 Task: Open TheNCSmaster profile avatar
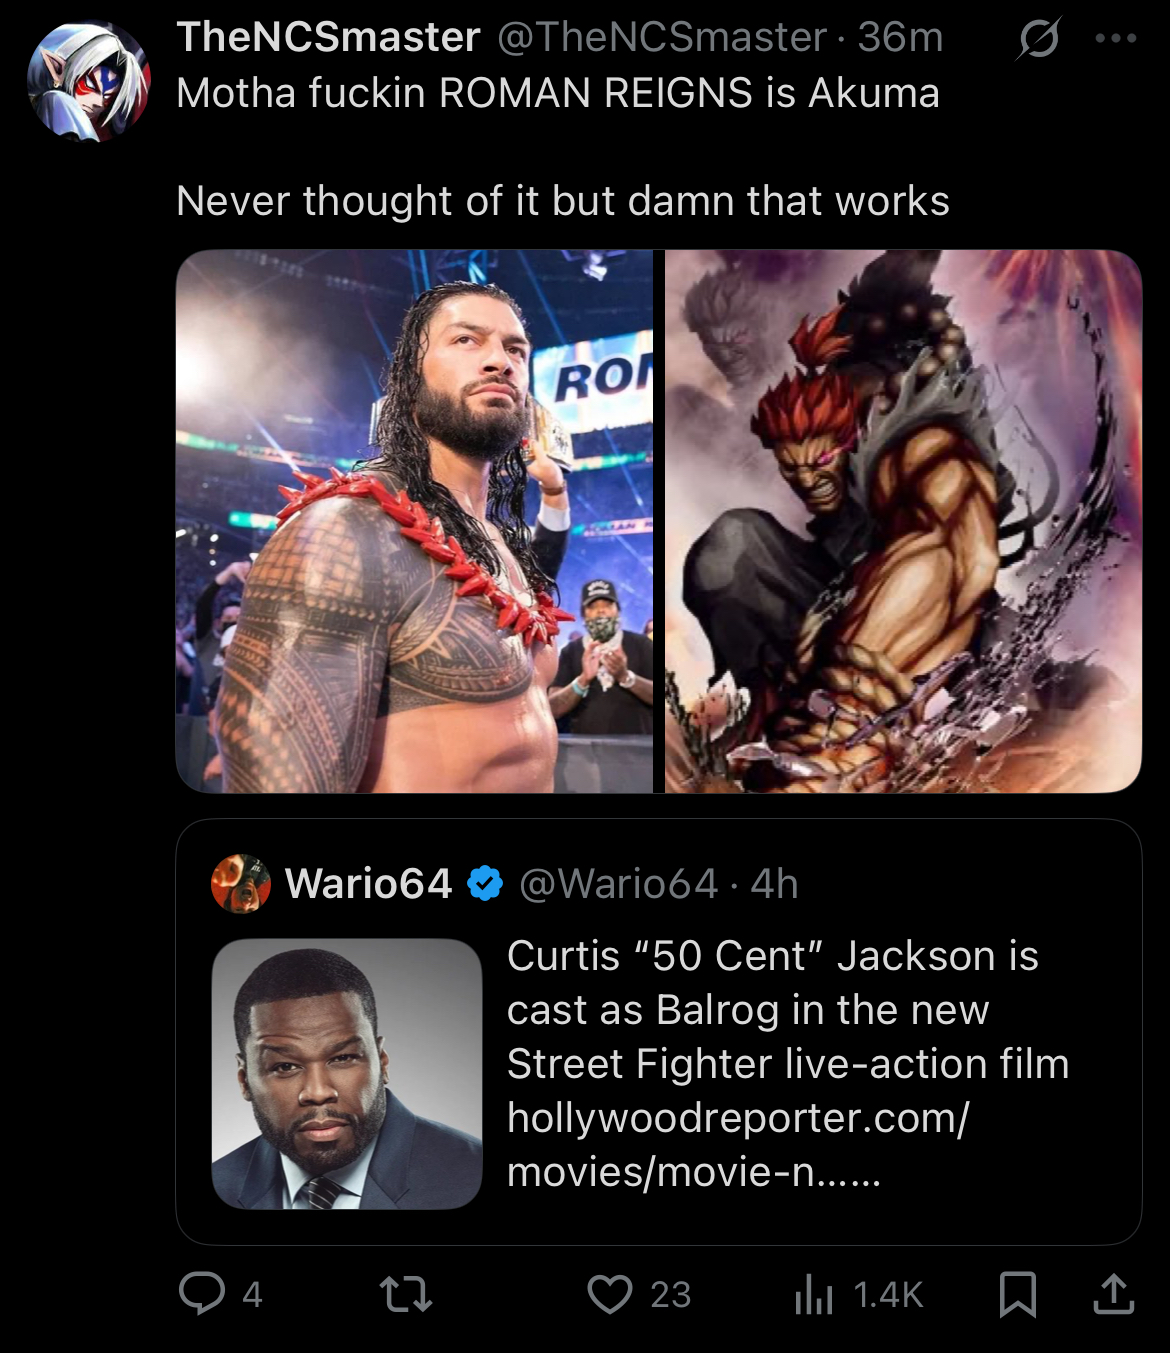tap(89, 82)
